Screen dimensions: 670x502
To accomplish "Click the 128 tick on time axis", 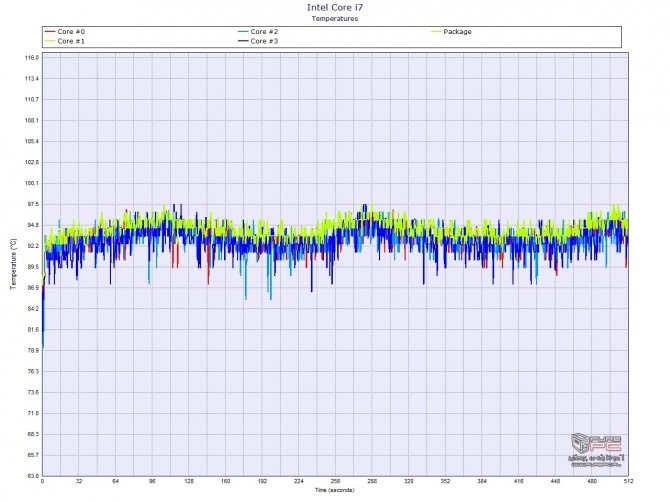I will [189, 481].
